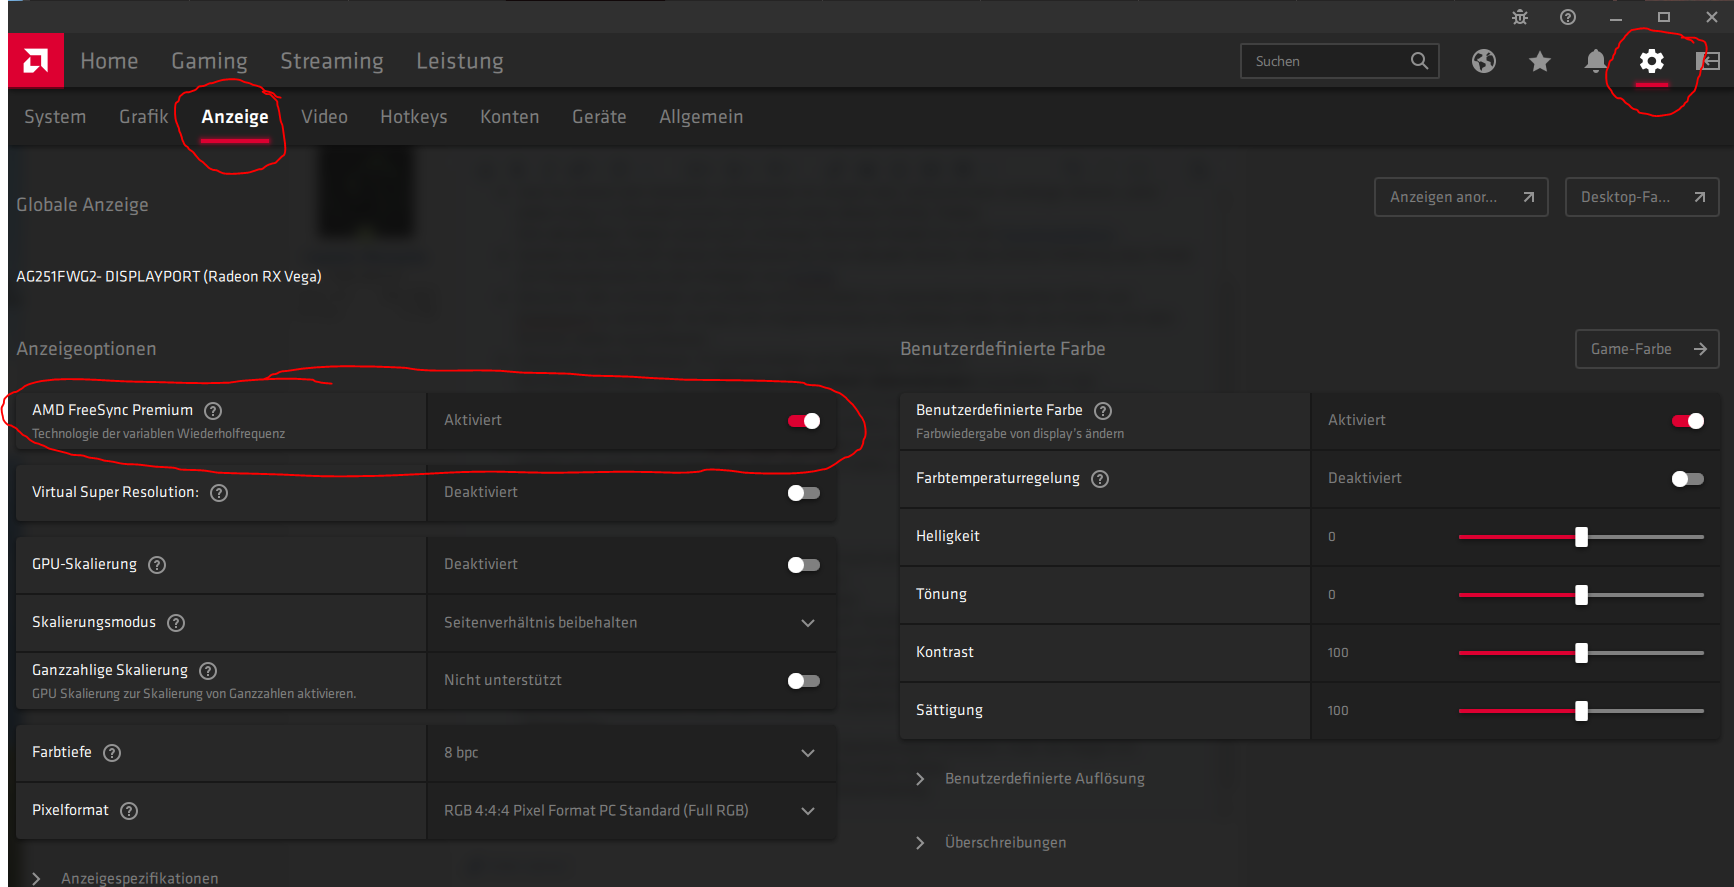
Task: Open the Skalierungsmodus dropdown
Action: pos(631,623)
